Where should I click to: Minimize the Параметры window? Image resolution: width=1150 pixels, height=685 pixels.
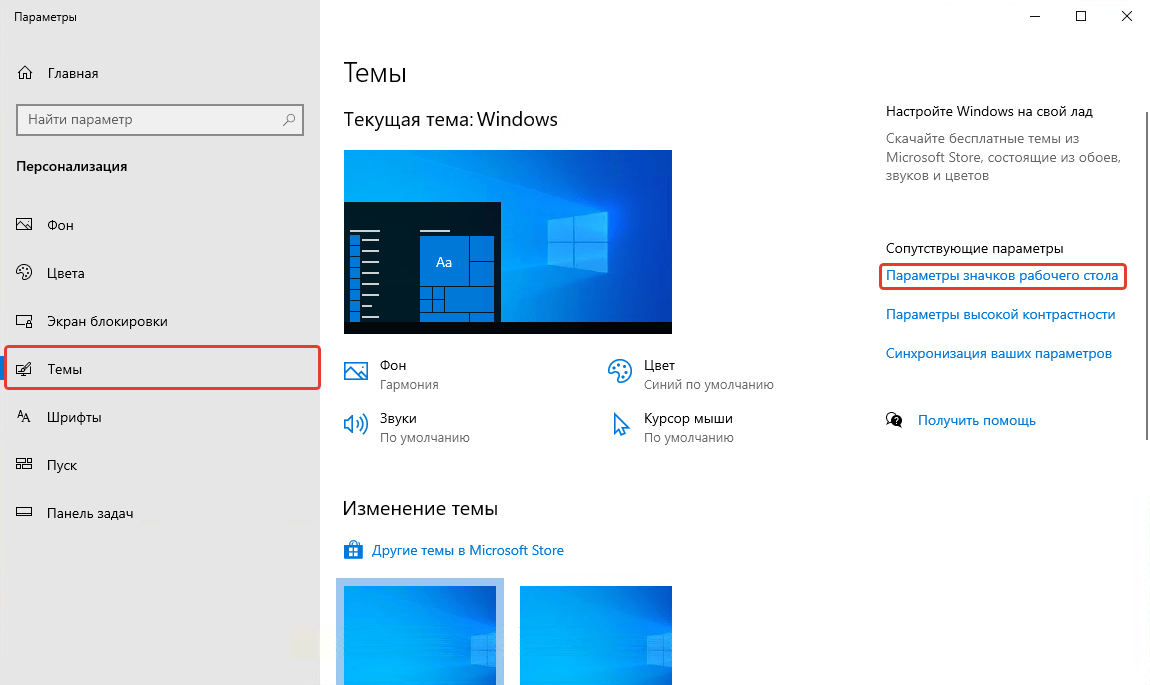point(1035,16)
